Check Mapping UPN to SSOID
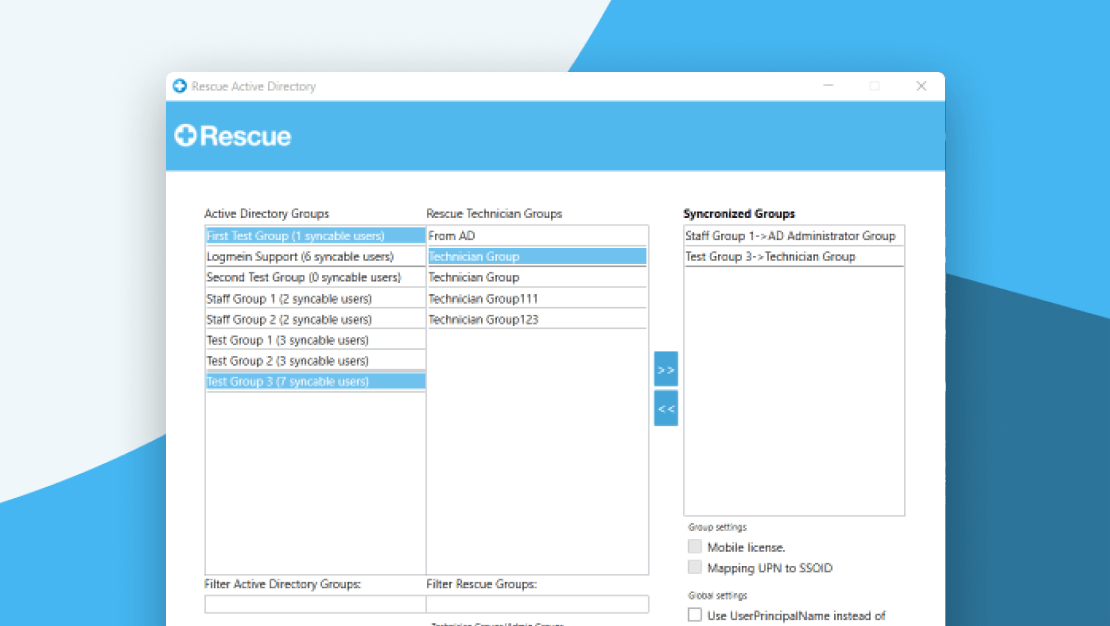Viewport: 1110px width, 626px height. pyautogui.click(x=695, y=566)
